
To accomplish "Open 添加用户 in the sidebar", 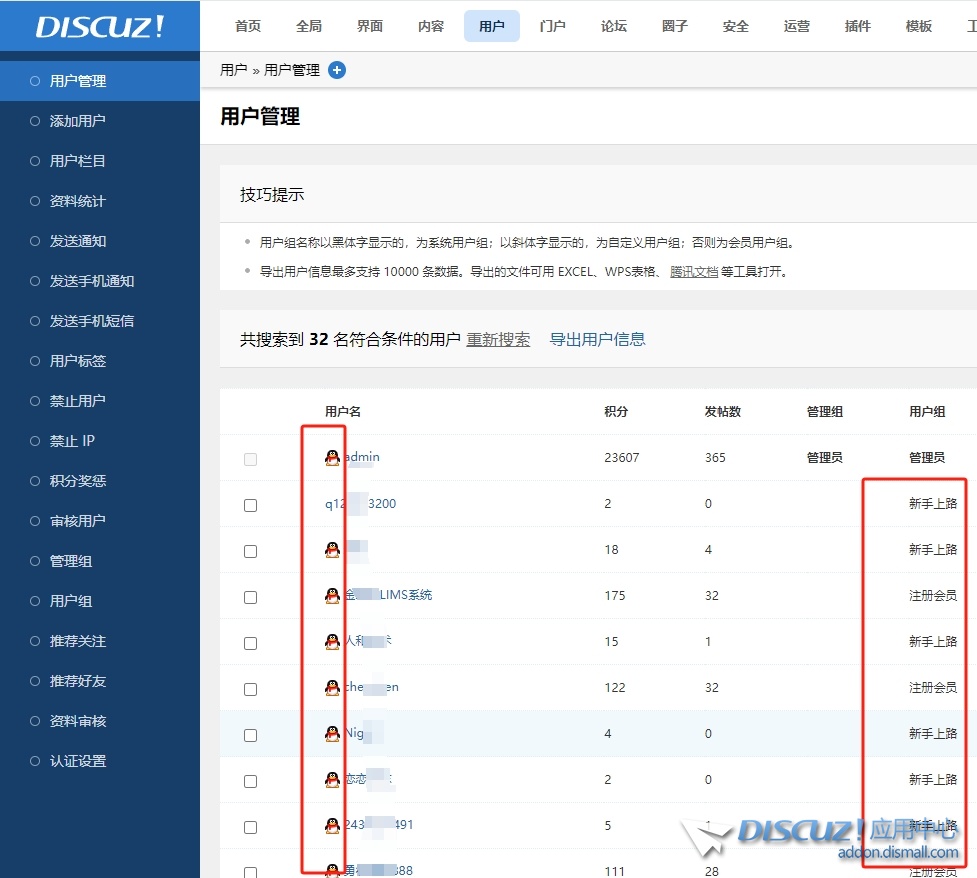I will point(75,120).
